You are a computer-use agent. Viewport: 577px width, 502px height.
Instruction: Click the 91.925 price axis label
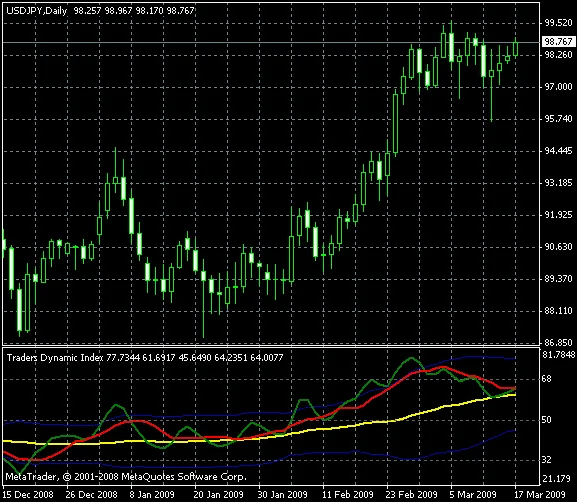pyautogui.click(x=558, y=215)
